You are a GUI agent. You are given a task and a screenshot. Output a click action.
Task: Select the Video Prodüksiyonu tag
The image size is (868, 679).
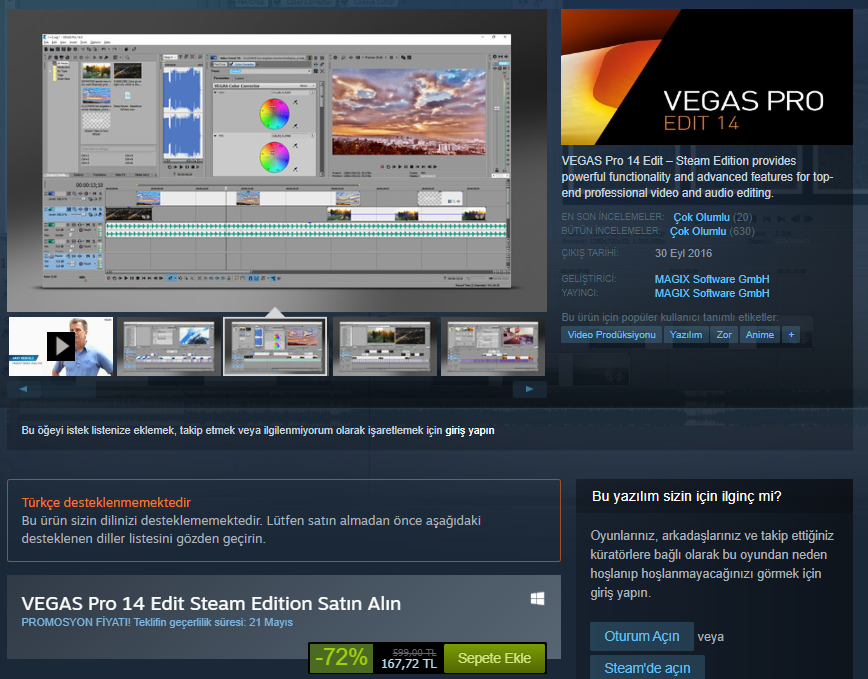pos(612,335)
